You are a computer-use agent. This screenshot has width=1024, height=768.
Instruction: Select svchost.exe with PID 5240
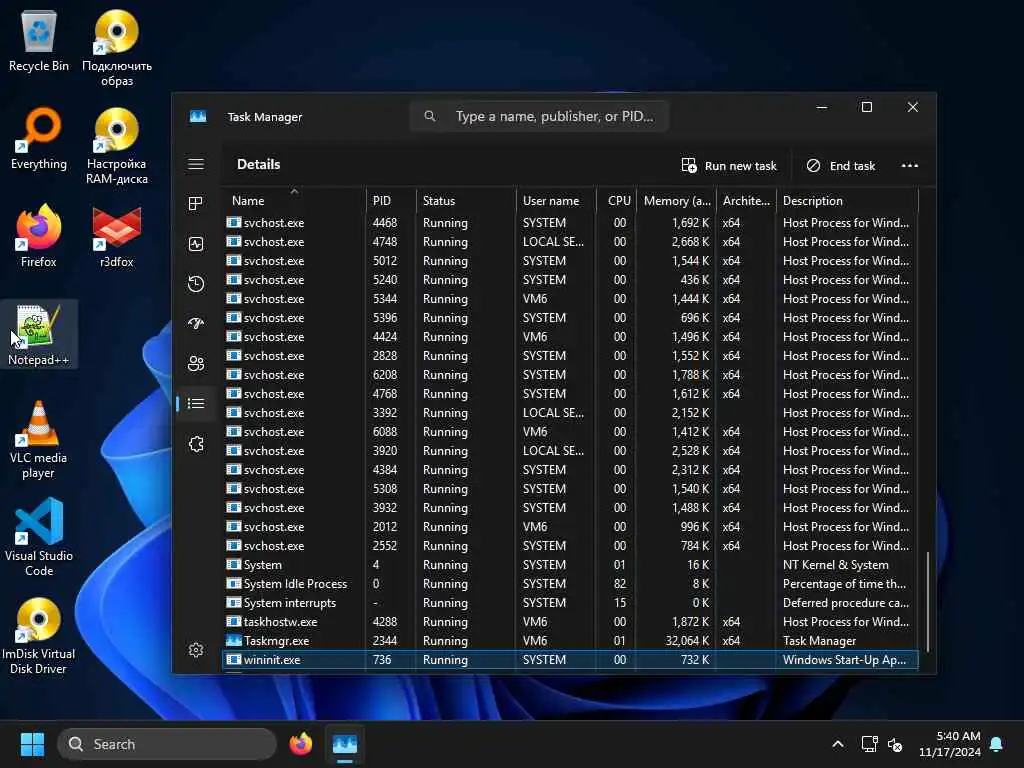pos(570,280)
